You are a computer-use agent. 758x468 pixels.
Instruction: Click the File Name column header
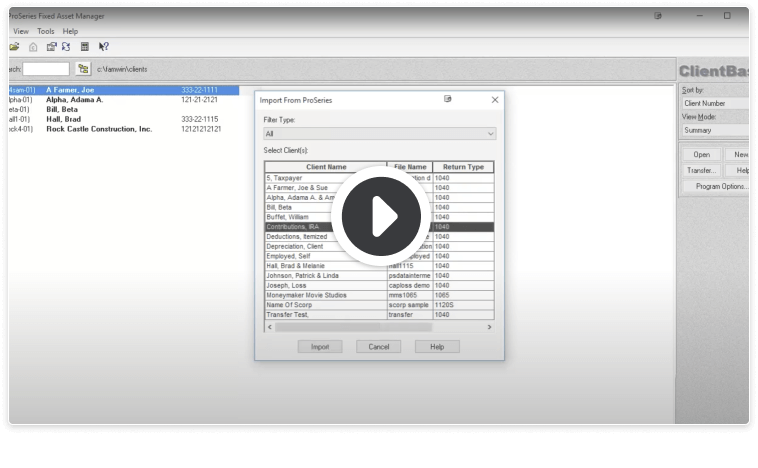click(410, 167)
